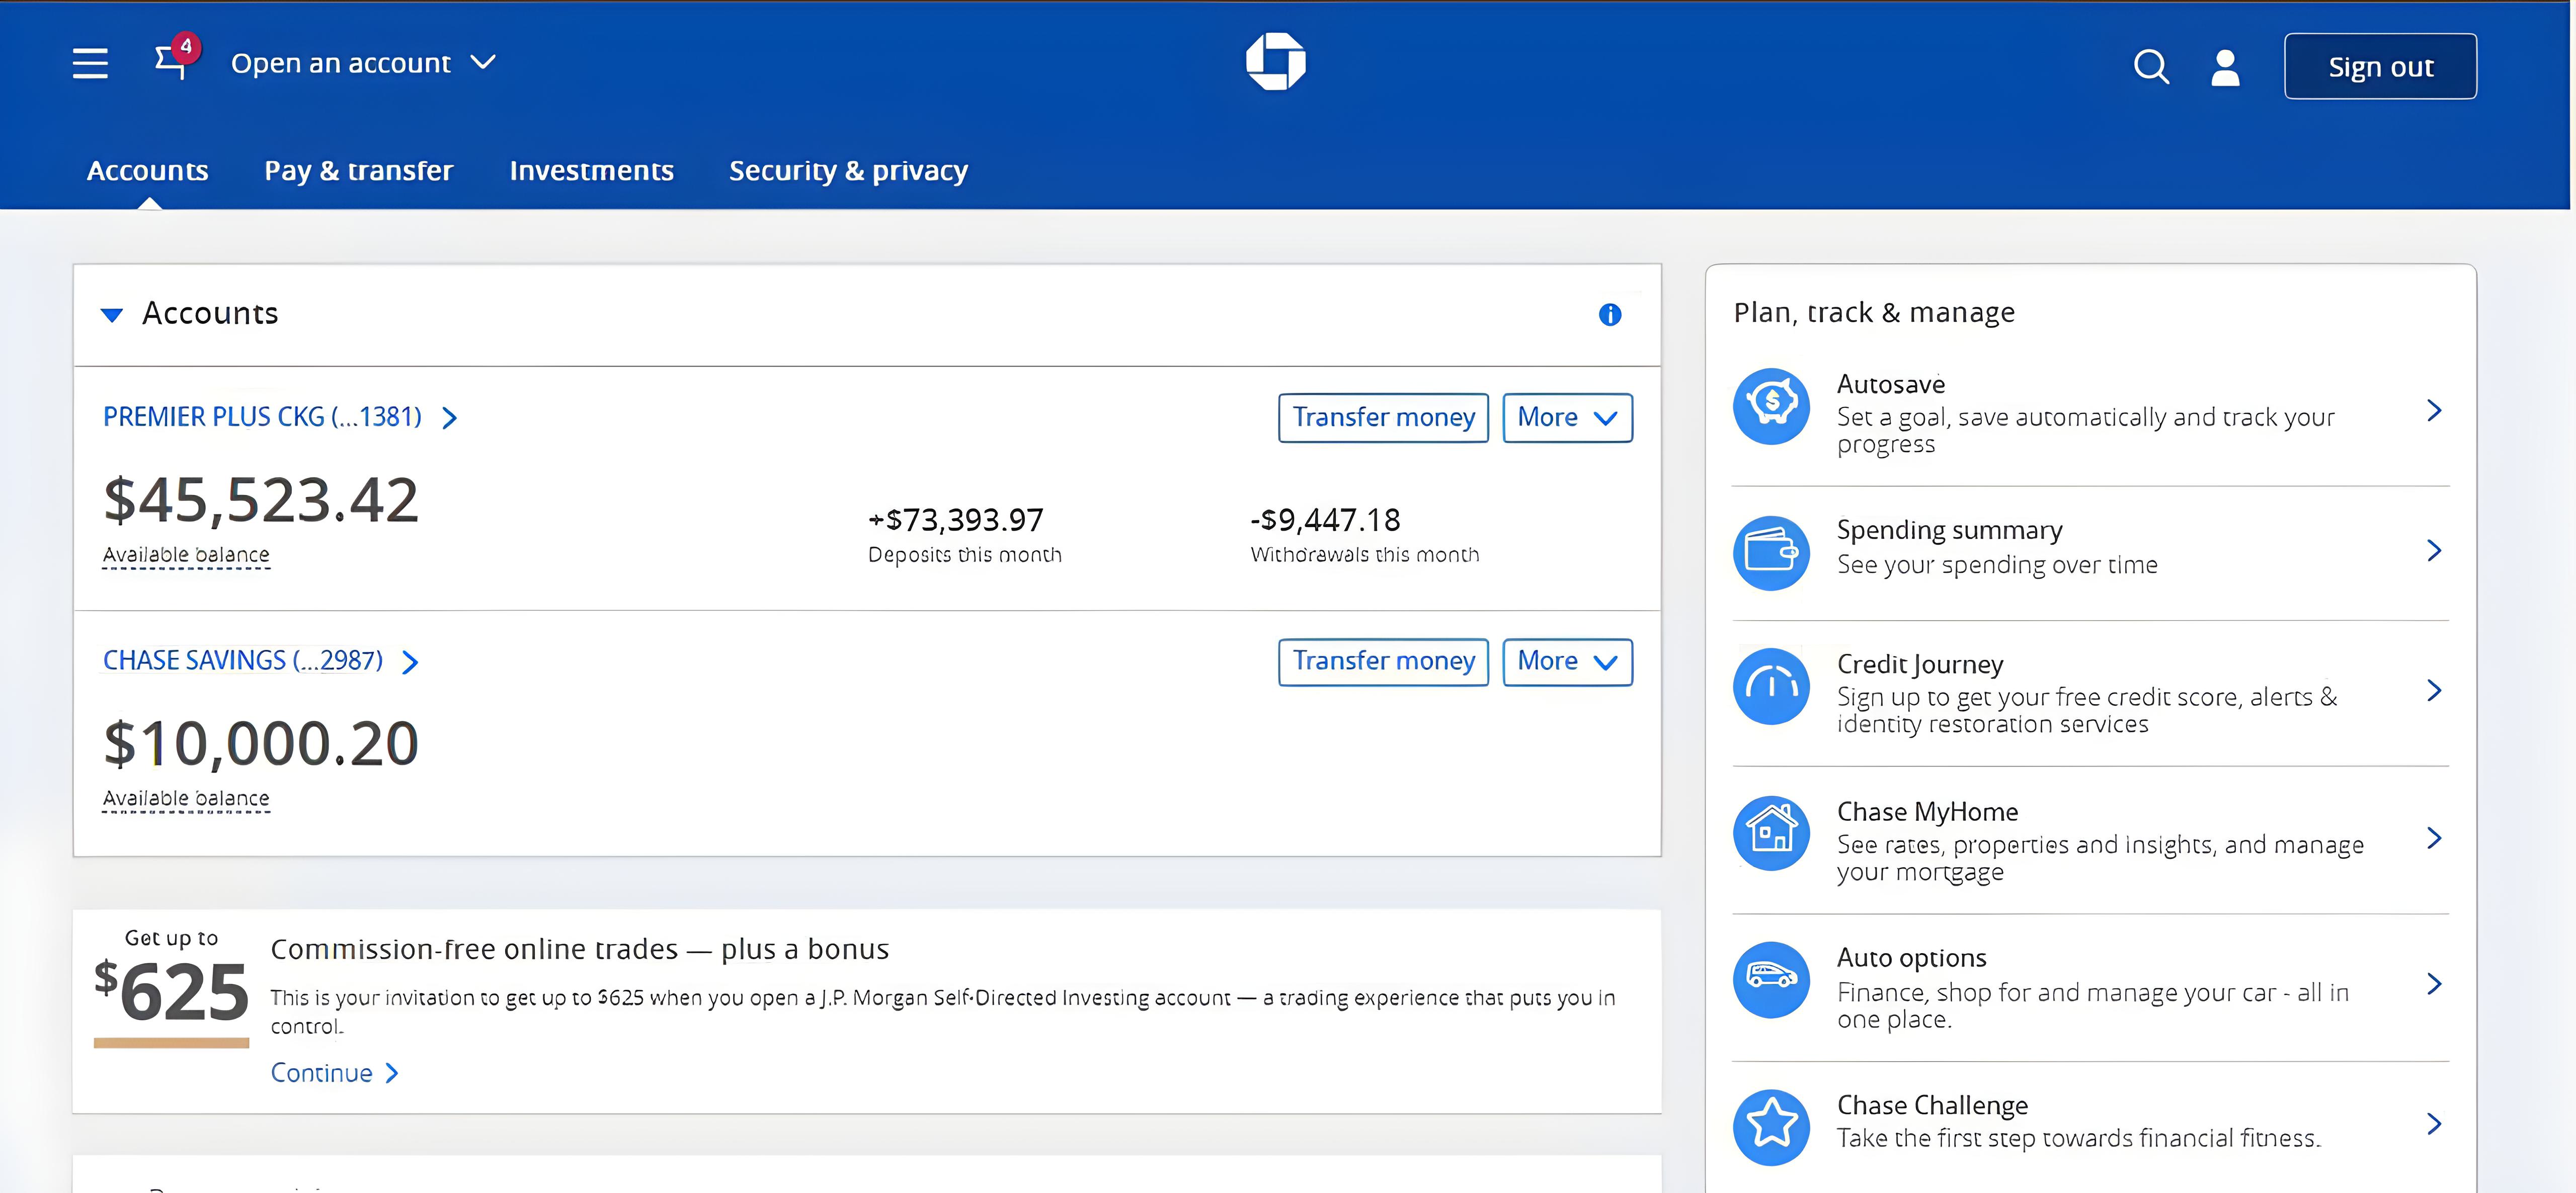Open CHASE SAVINGS (...2987) account link
The height and width of the screenshot is (1193, 2576).
tap(243, 661)
